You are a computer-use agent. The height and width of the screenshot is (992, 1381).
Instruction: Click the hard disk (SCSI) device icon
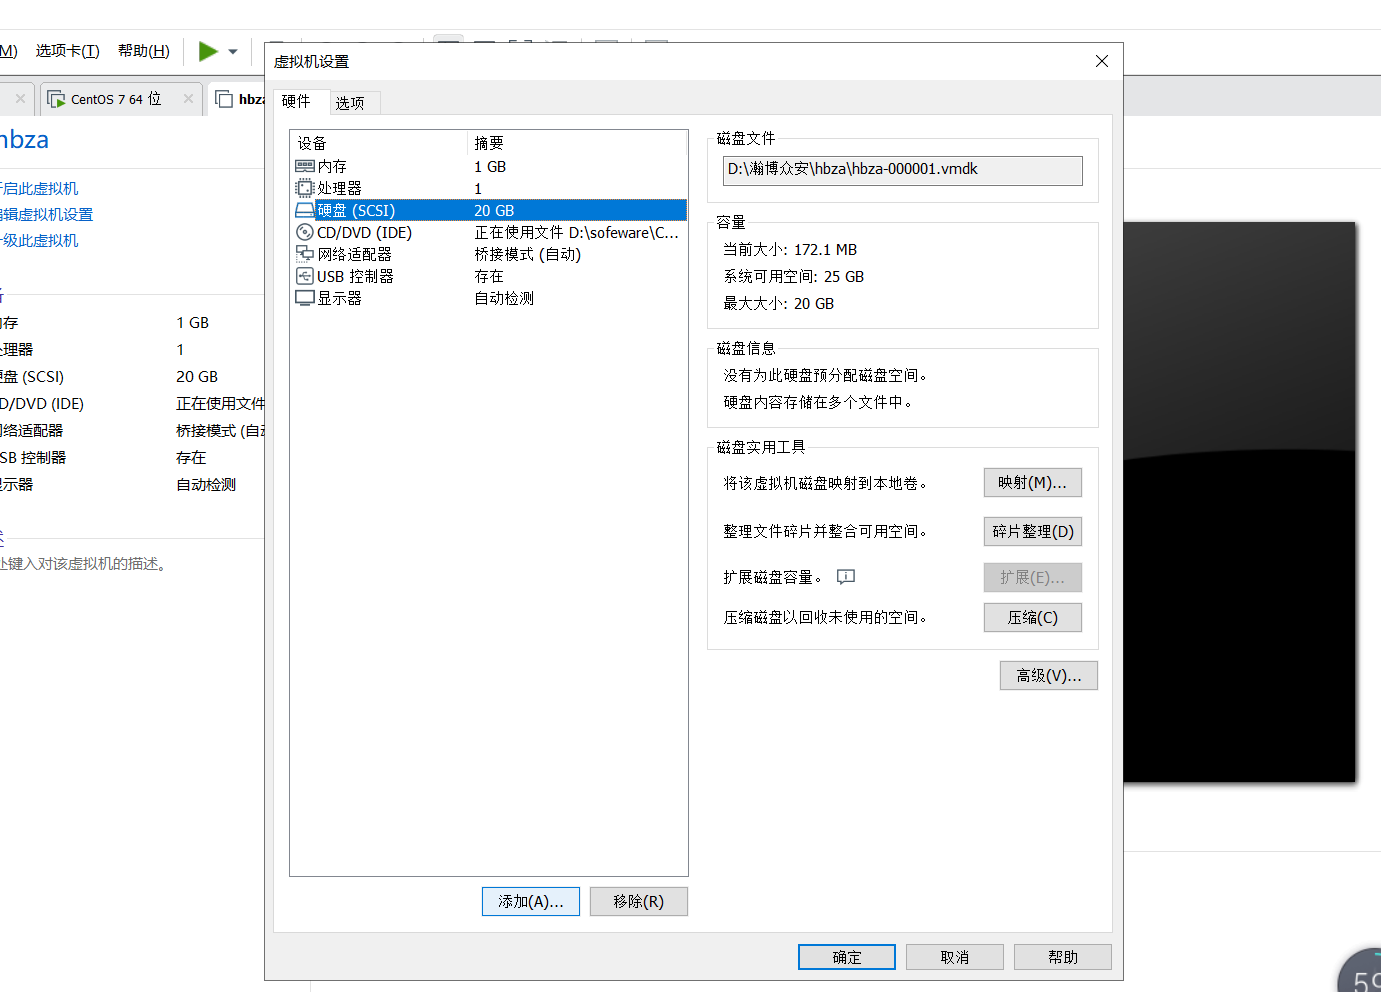pos(305,210)
